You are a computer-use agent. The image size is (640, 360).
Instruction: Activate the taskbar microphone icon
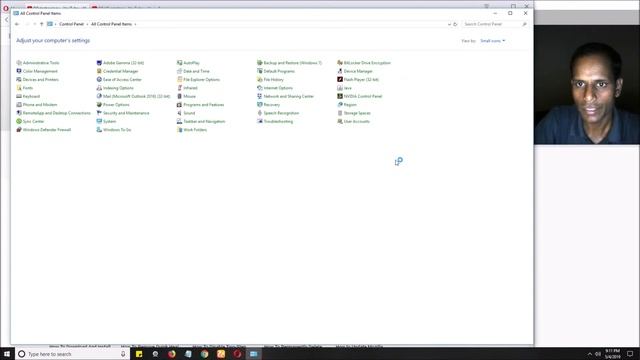(123, 354)
